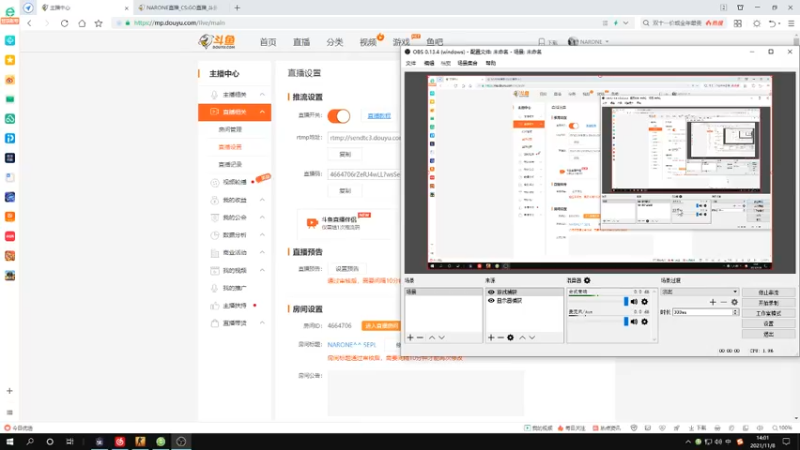800x450 pixels.
Task: Open OBS from the taskbar
Action: [x=181, y=441]
